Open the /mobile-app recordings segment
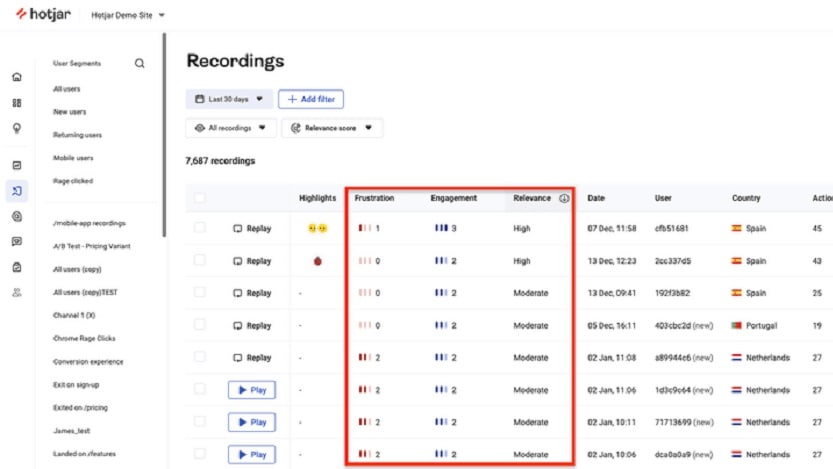The height and width of the screenshot is (469, 833). 89,223
